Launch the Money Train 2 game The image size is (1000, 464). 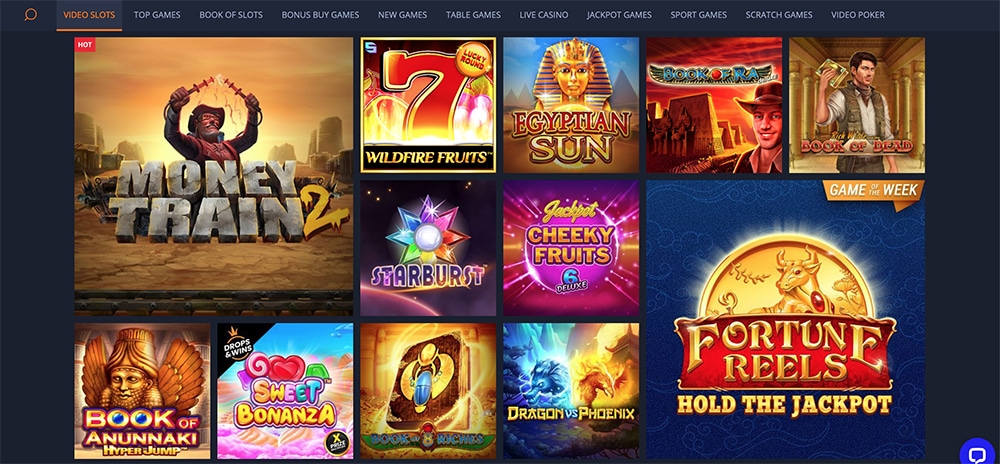(214, 176)
